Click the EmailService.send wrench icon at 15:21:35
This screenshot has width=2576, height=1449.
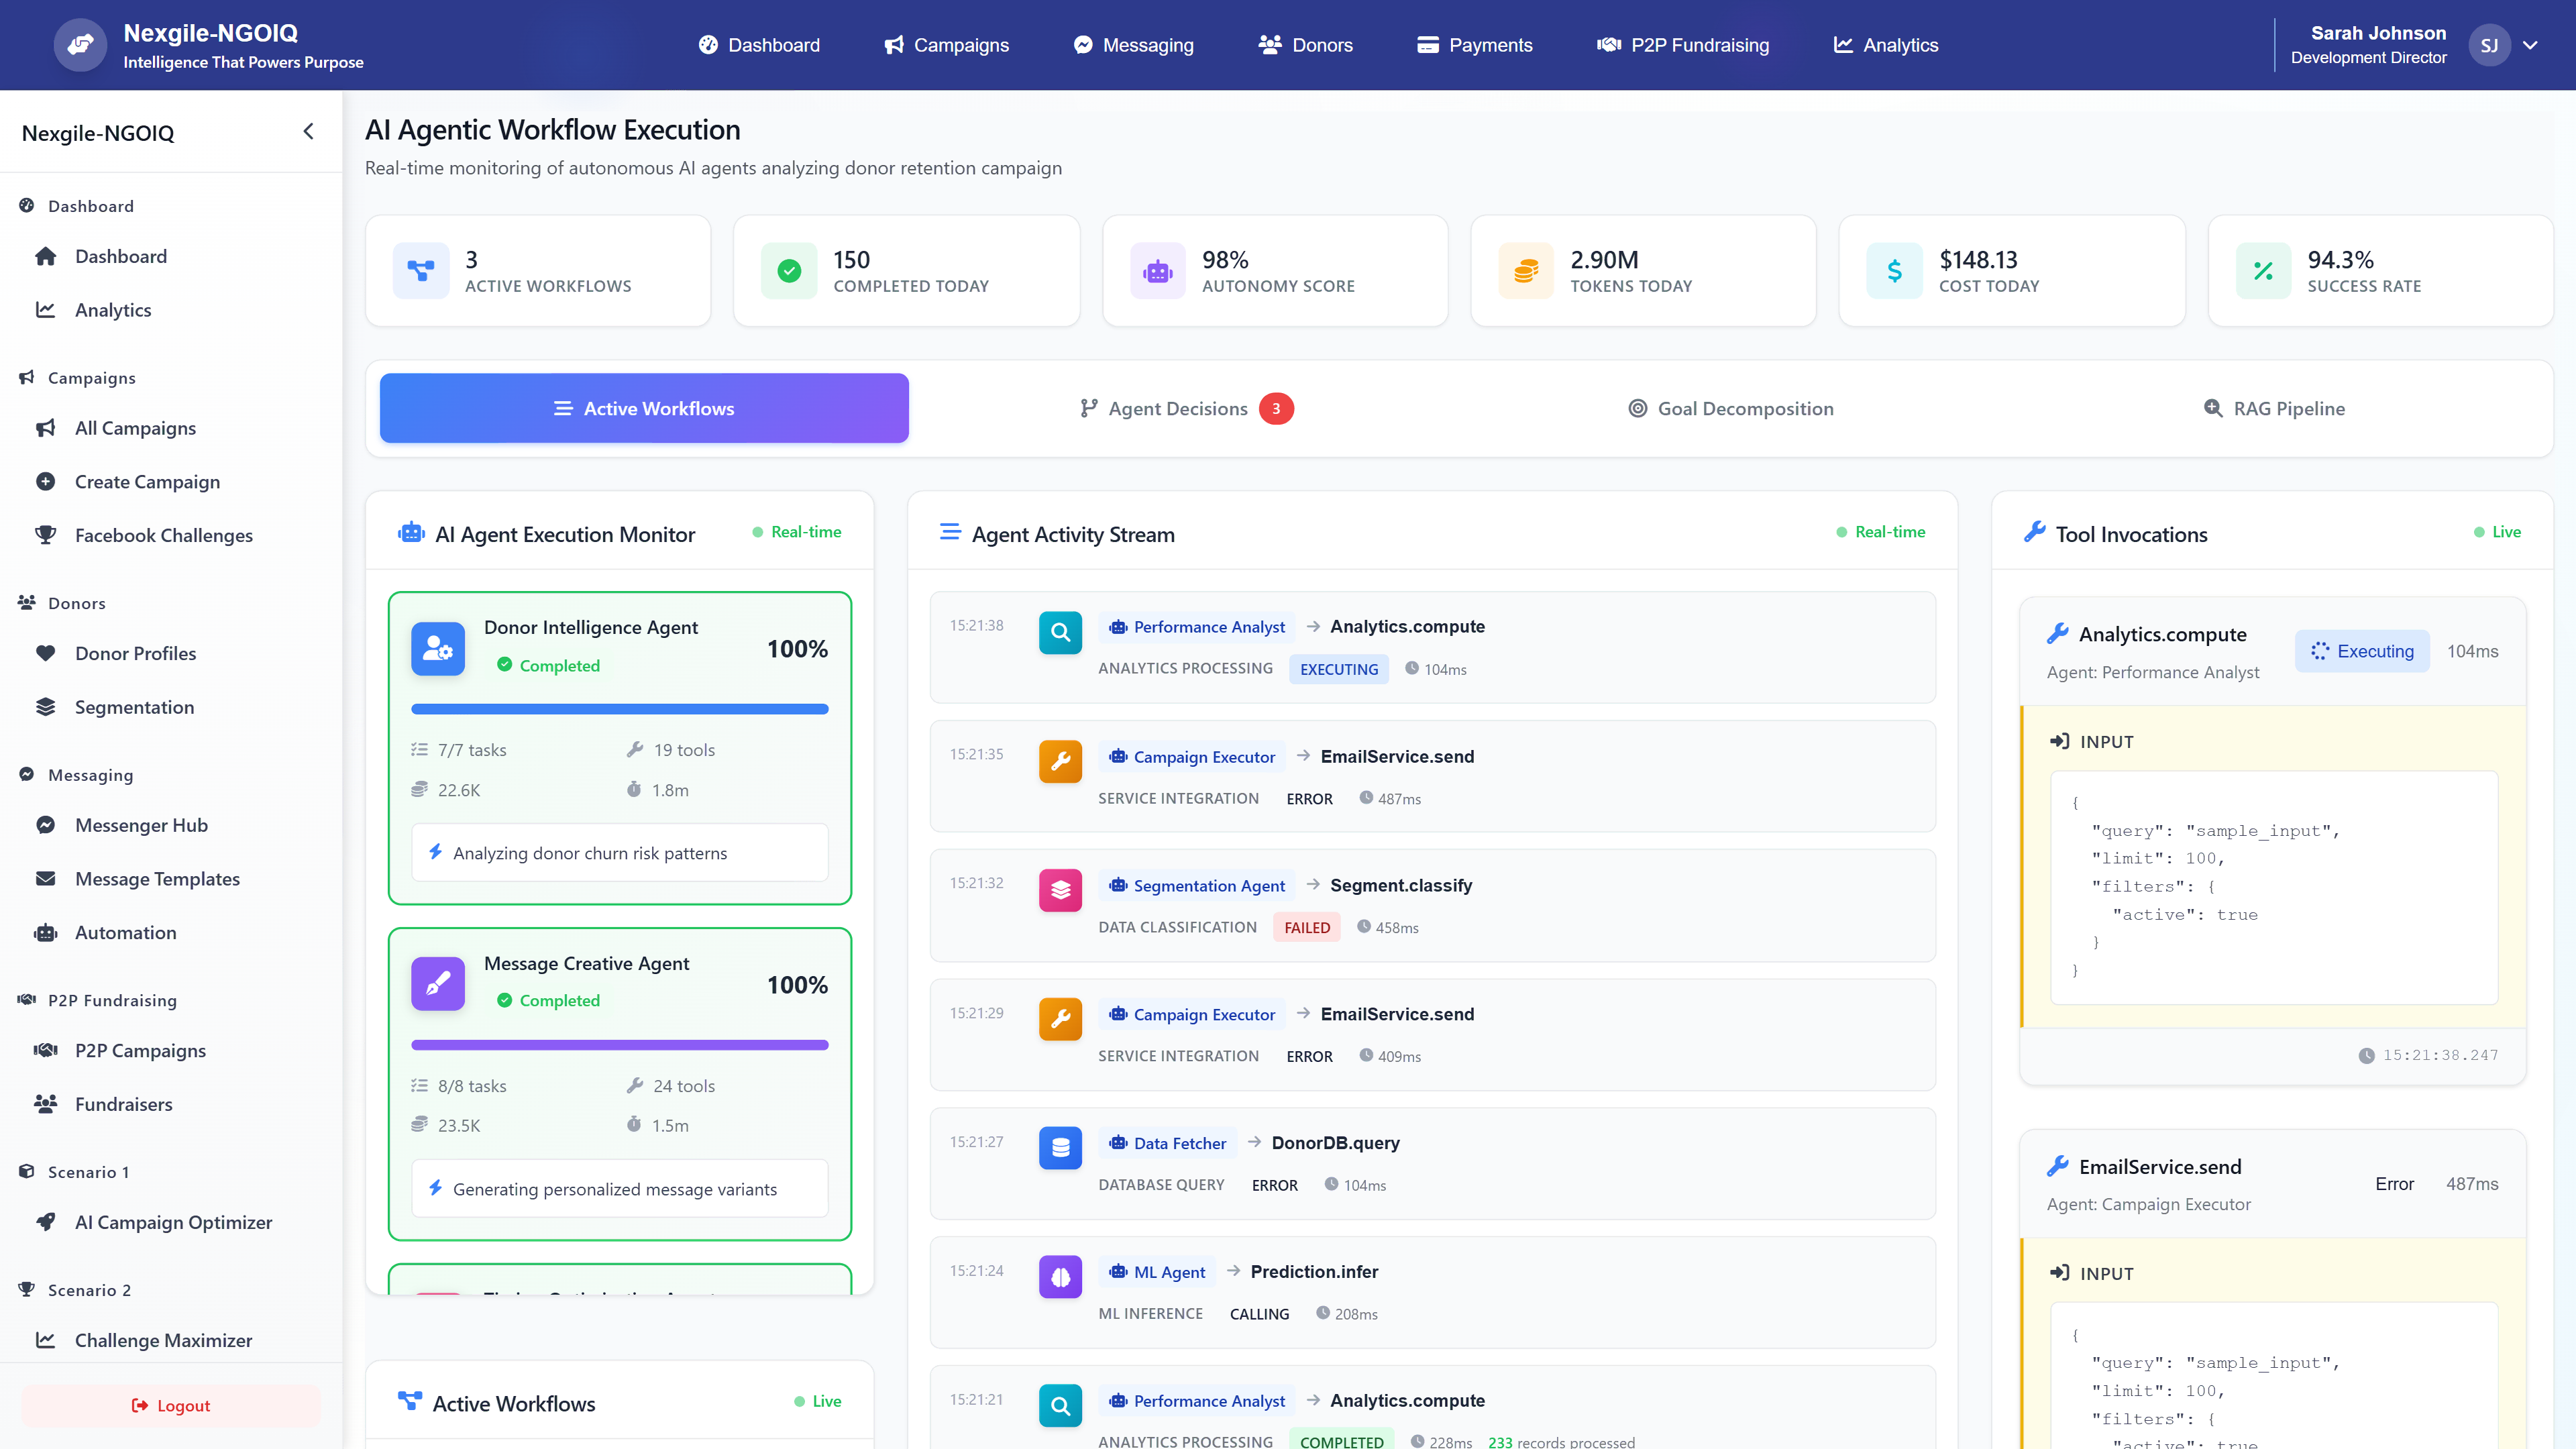[1060, 761]
